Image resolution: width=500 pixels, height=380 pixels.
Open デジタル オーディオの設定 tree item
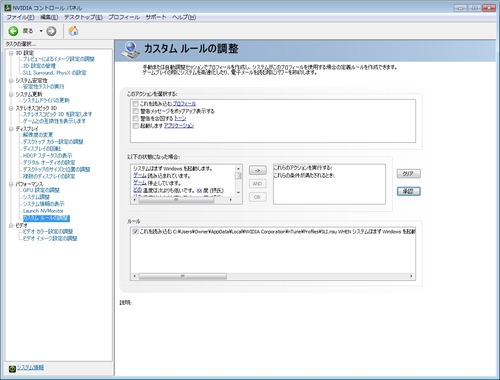pos(49,163)
